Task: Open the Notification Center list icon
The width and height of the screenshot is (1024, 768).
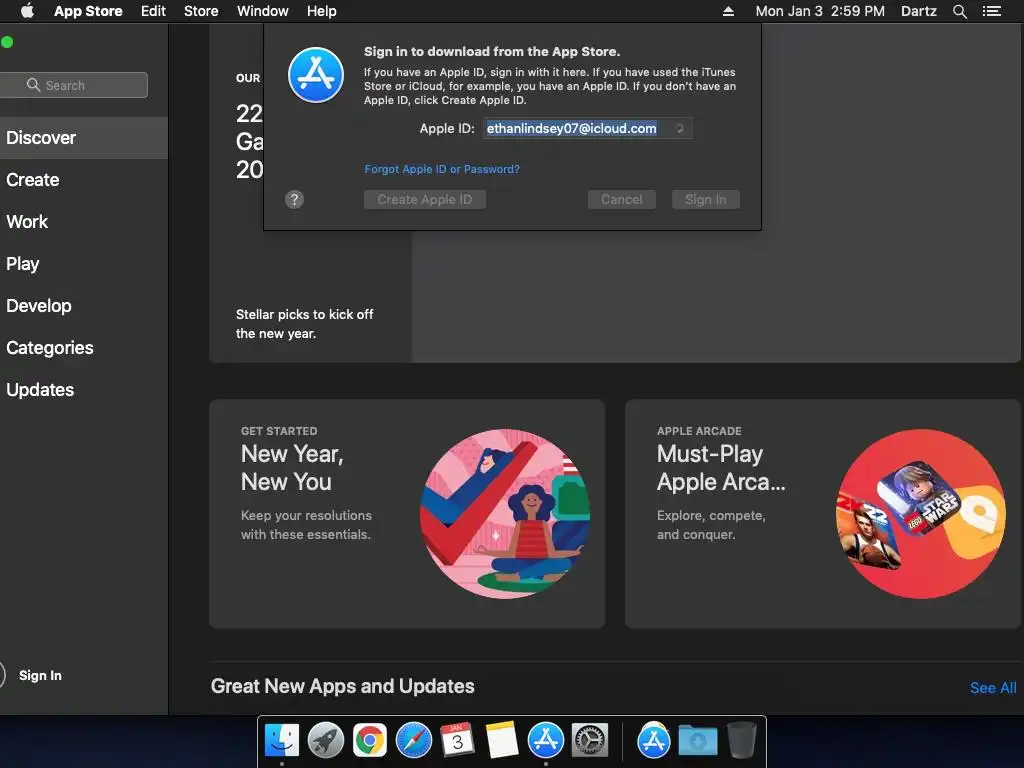Action: click(991, 11)
